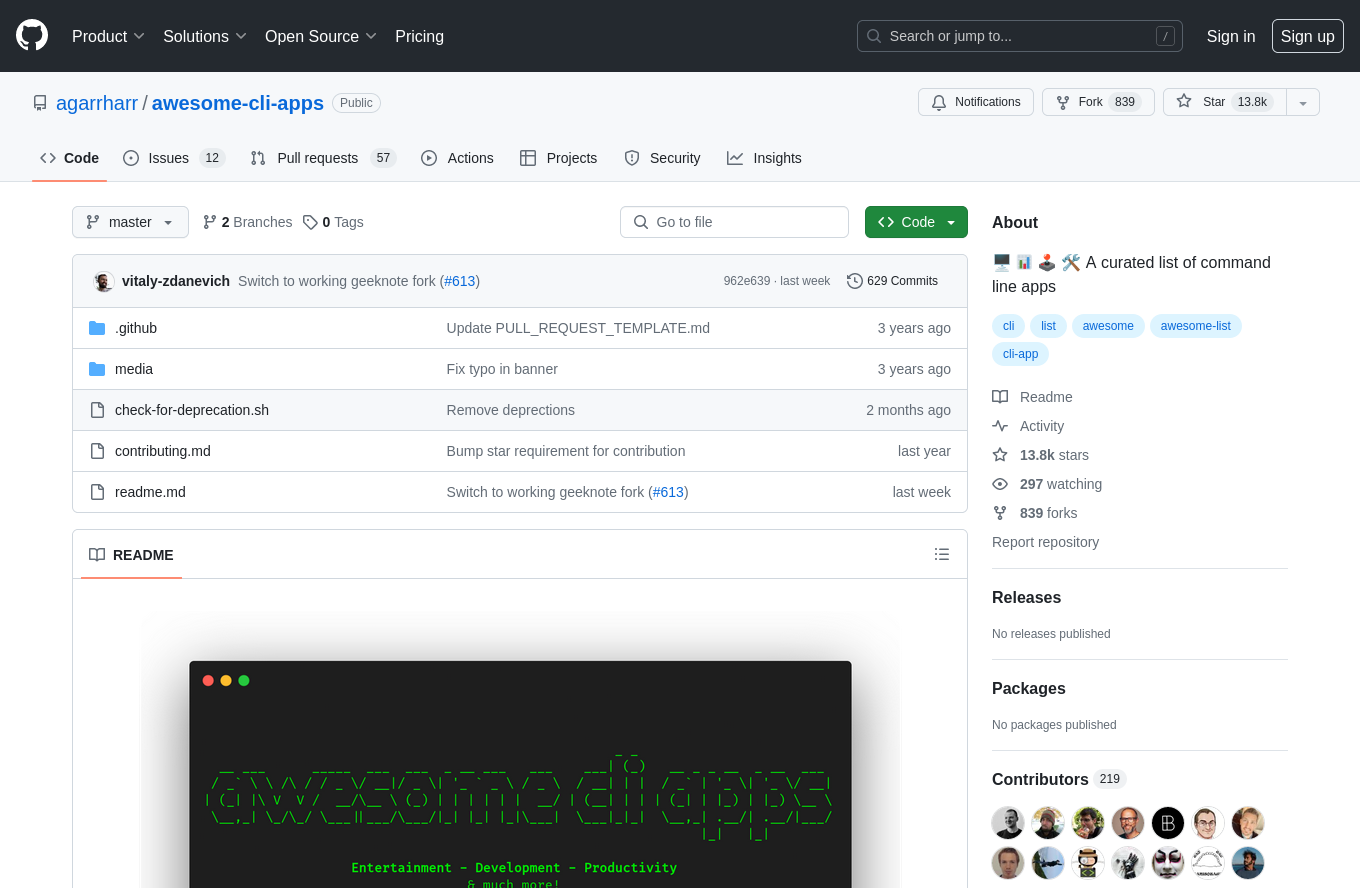This screenshot has height=888, width=1360.
Task: Open README outline list icon
Action: pos(942,554)
